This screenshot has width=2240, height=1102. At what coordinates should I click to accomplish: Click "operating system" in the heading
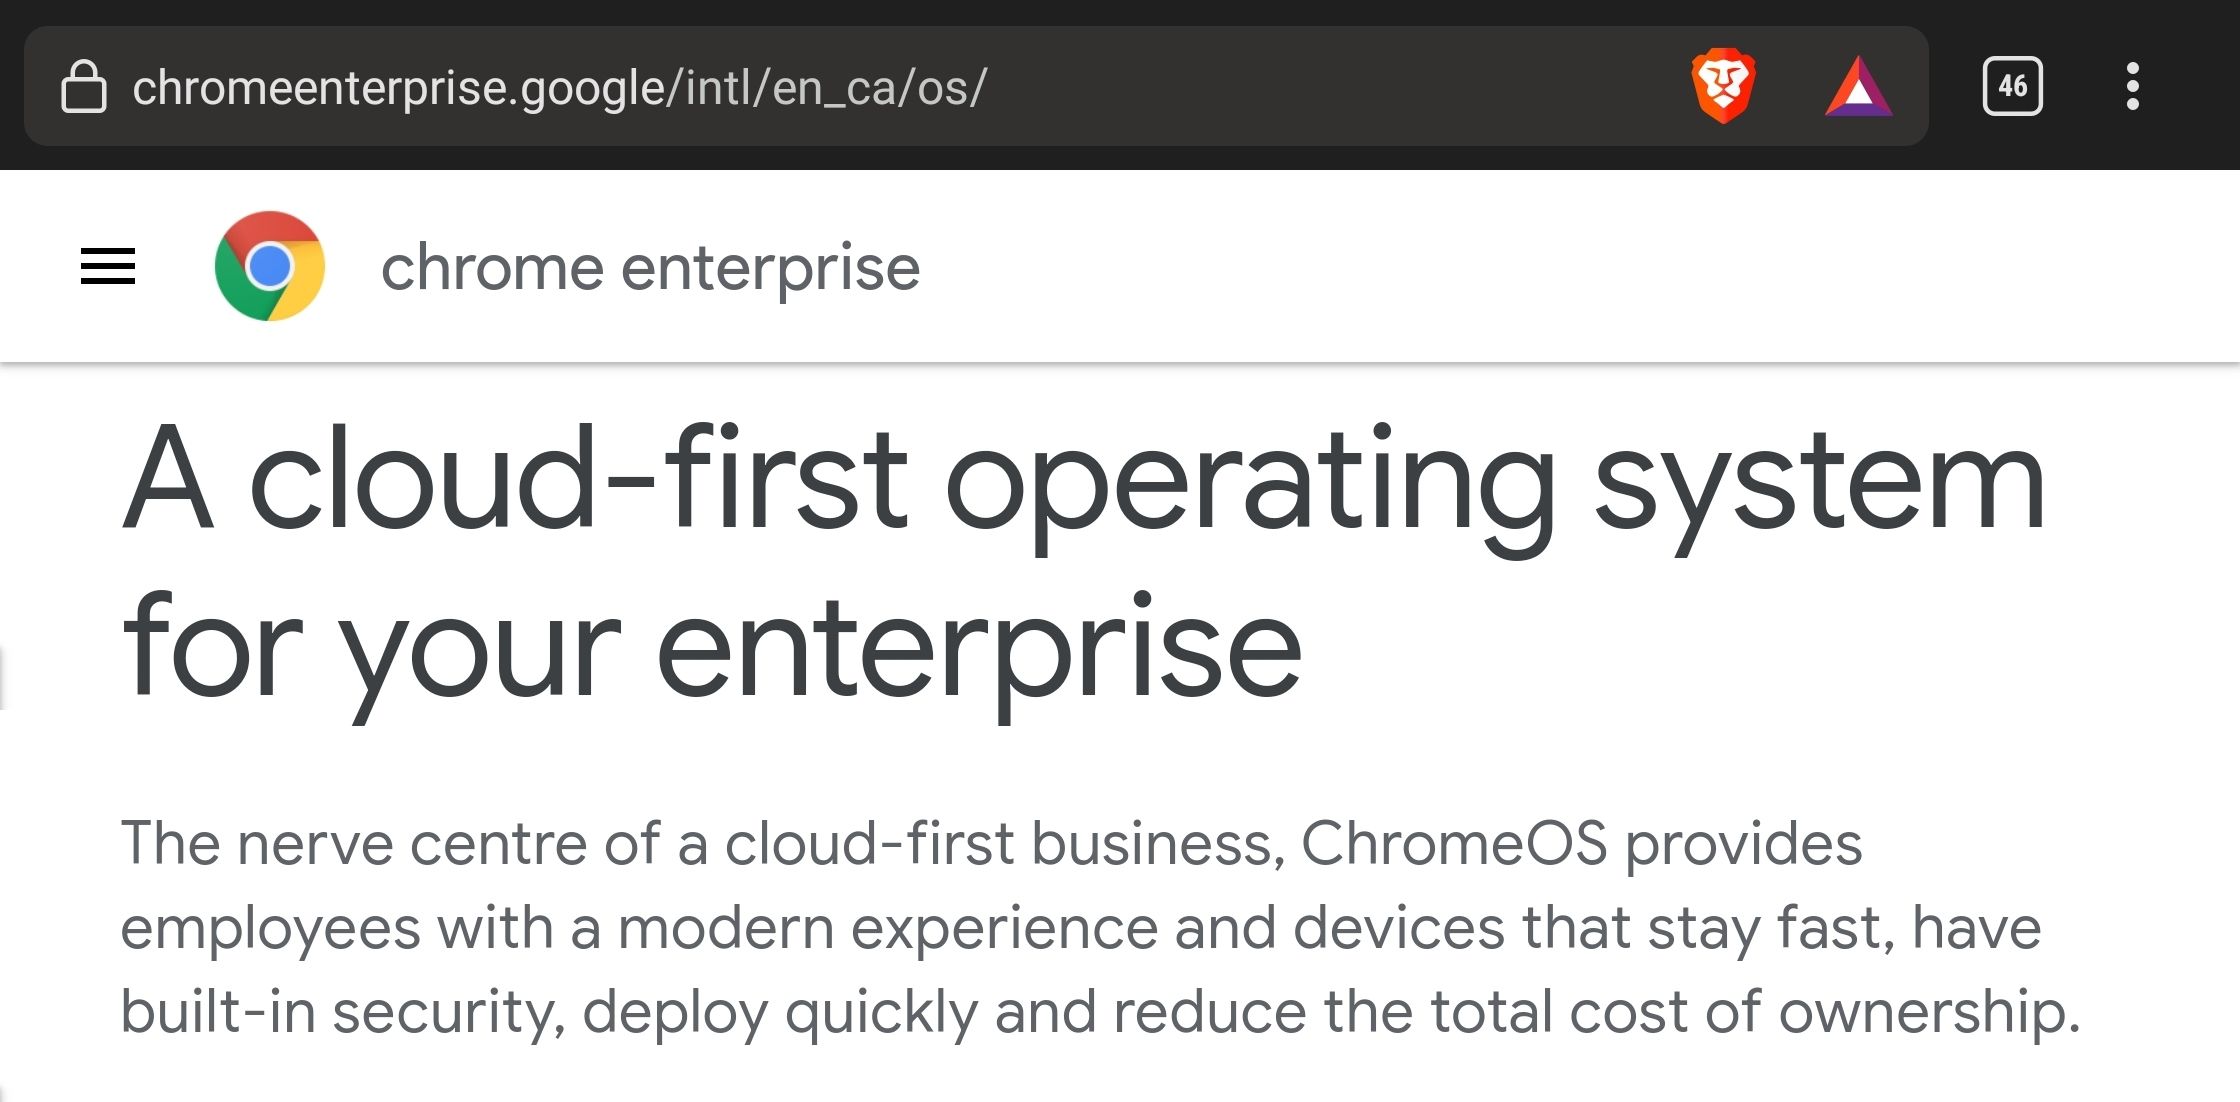pyautogui.click(x=1494, y=478)
